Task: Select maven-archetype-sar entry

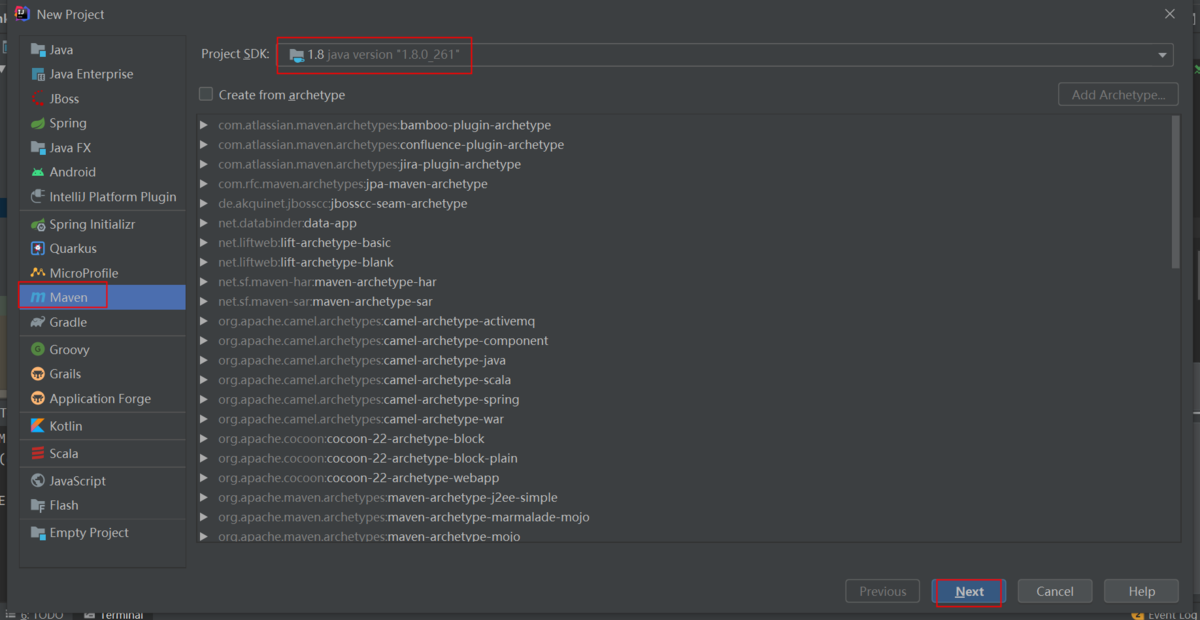Action: tap(325, 301)
